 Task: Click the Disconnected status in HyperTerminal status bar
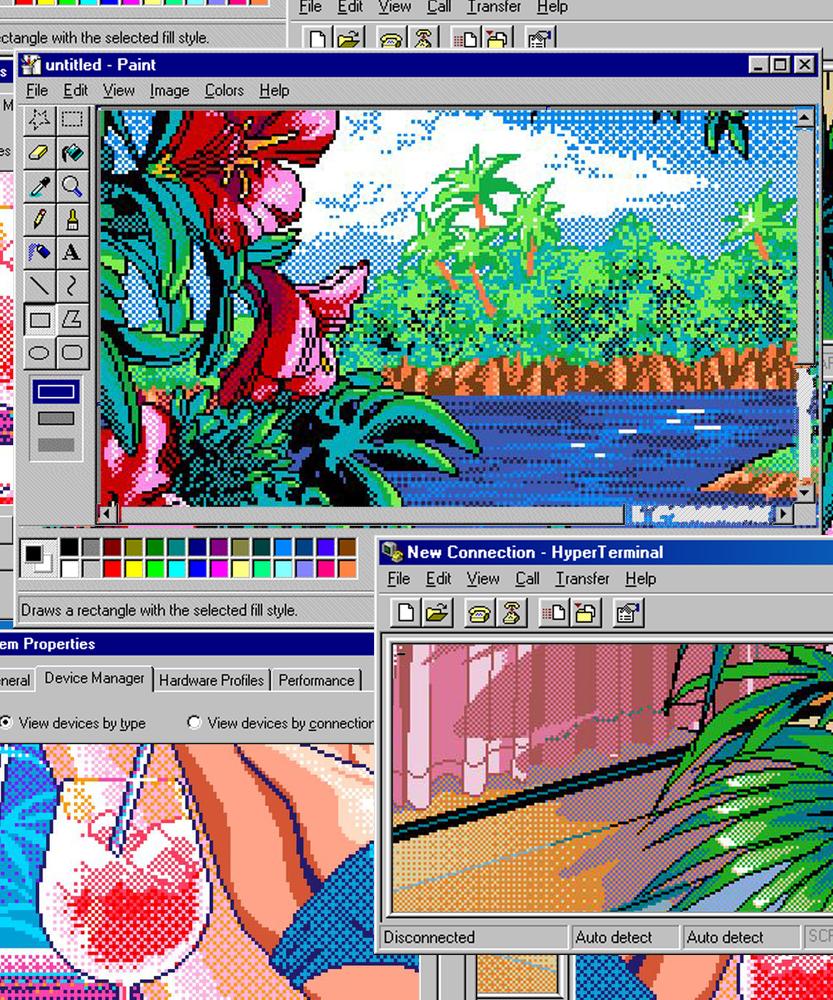(x=473, y=937)
